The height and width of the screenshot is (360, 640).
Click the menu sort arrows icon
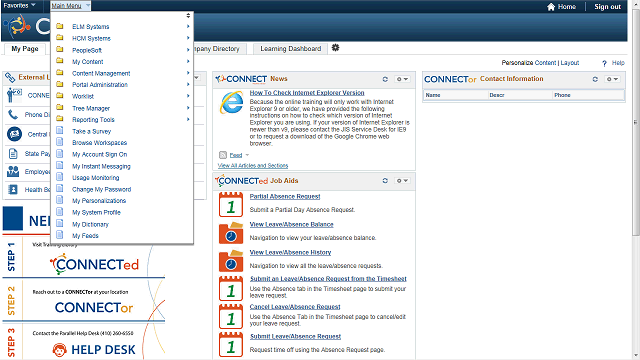coord(188,16)
